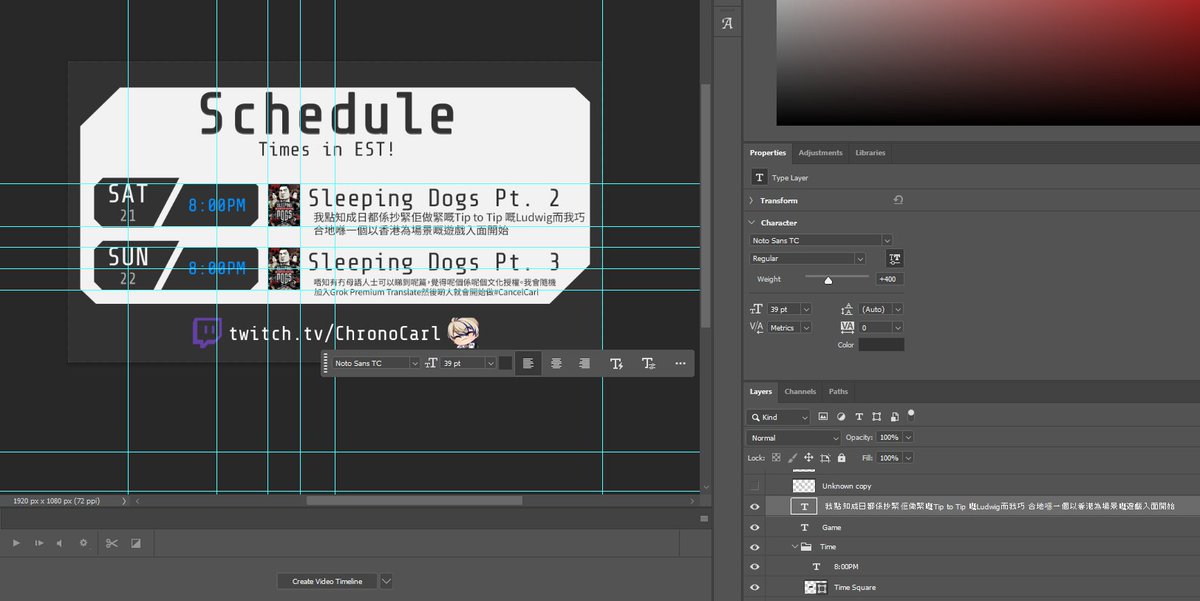Open the Metrics kerning dropdown
The image size is (1200, 601).
coord(806,327)
